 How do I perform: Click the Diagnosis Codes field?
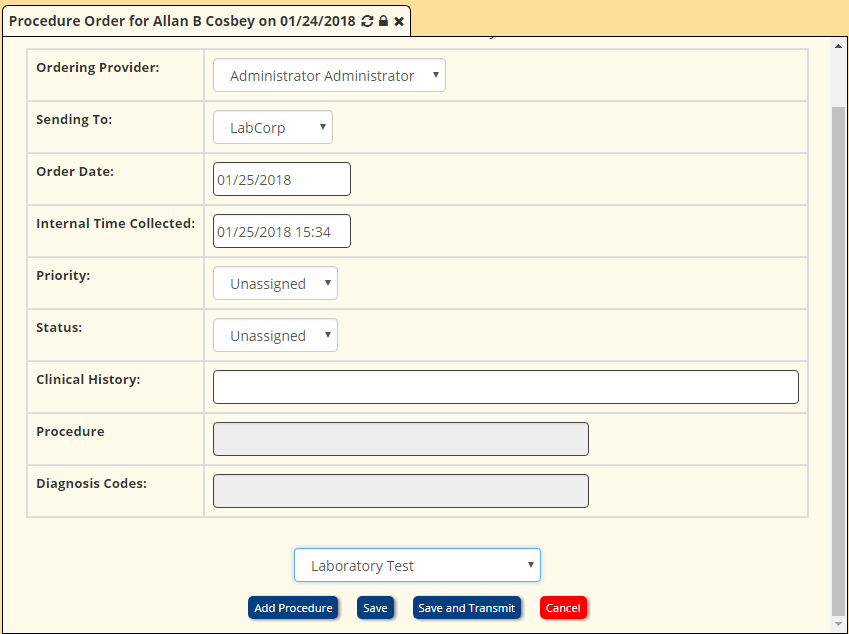[400, 490]
